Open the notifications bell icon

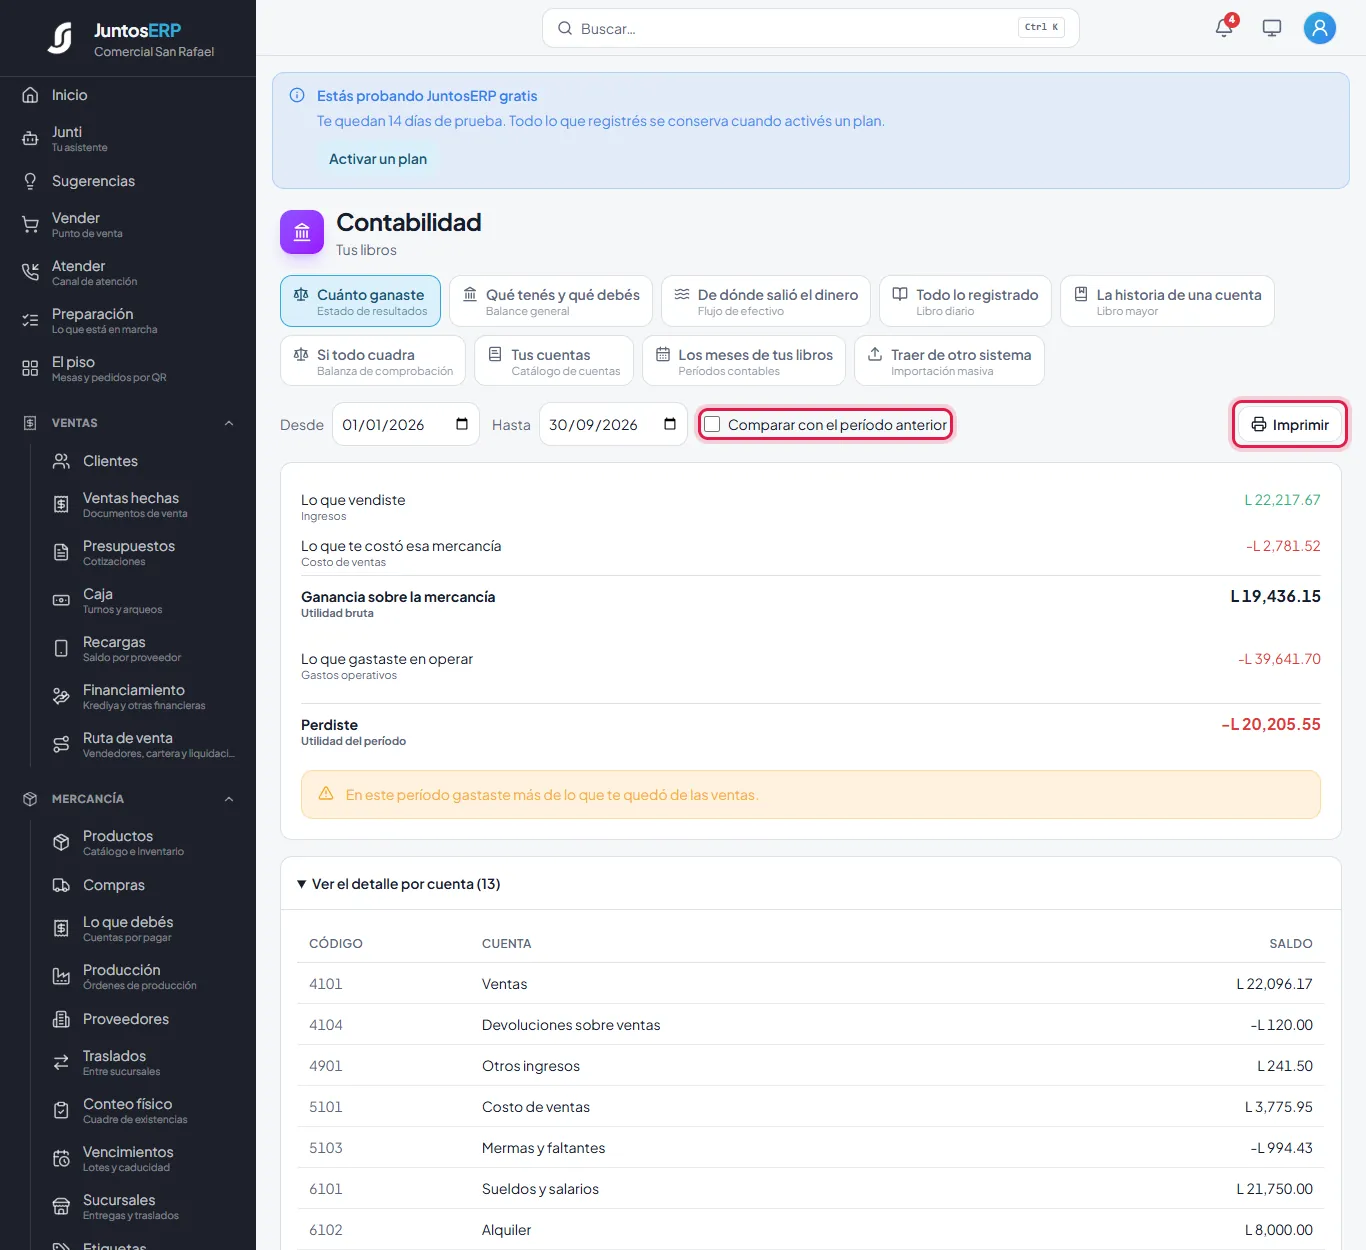(1224, 28)
